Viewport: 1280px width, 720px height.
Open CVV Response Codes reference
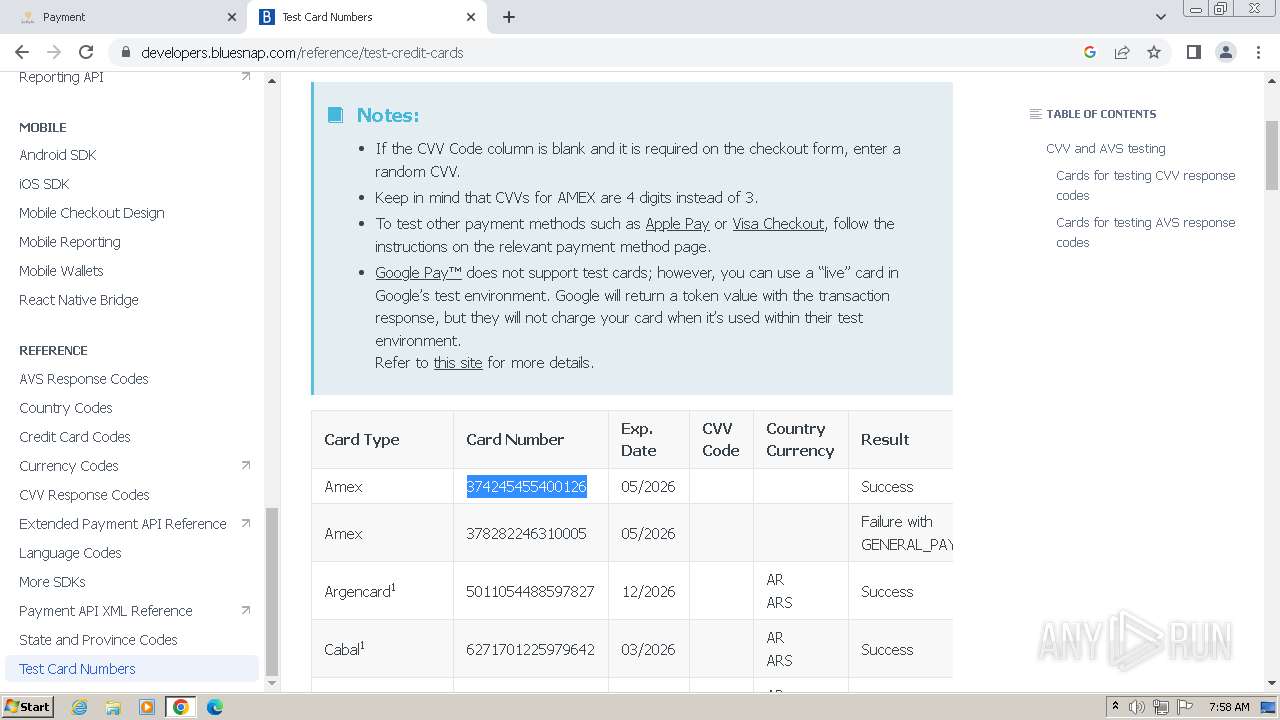[84, 495]
